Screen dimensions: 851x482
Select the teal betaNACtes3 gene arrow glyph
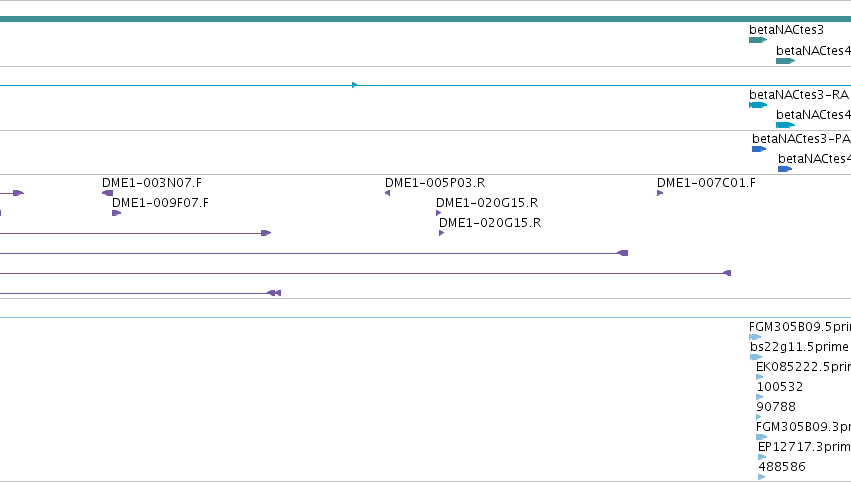click(x=758, y=40)
